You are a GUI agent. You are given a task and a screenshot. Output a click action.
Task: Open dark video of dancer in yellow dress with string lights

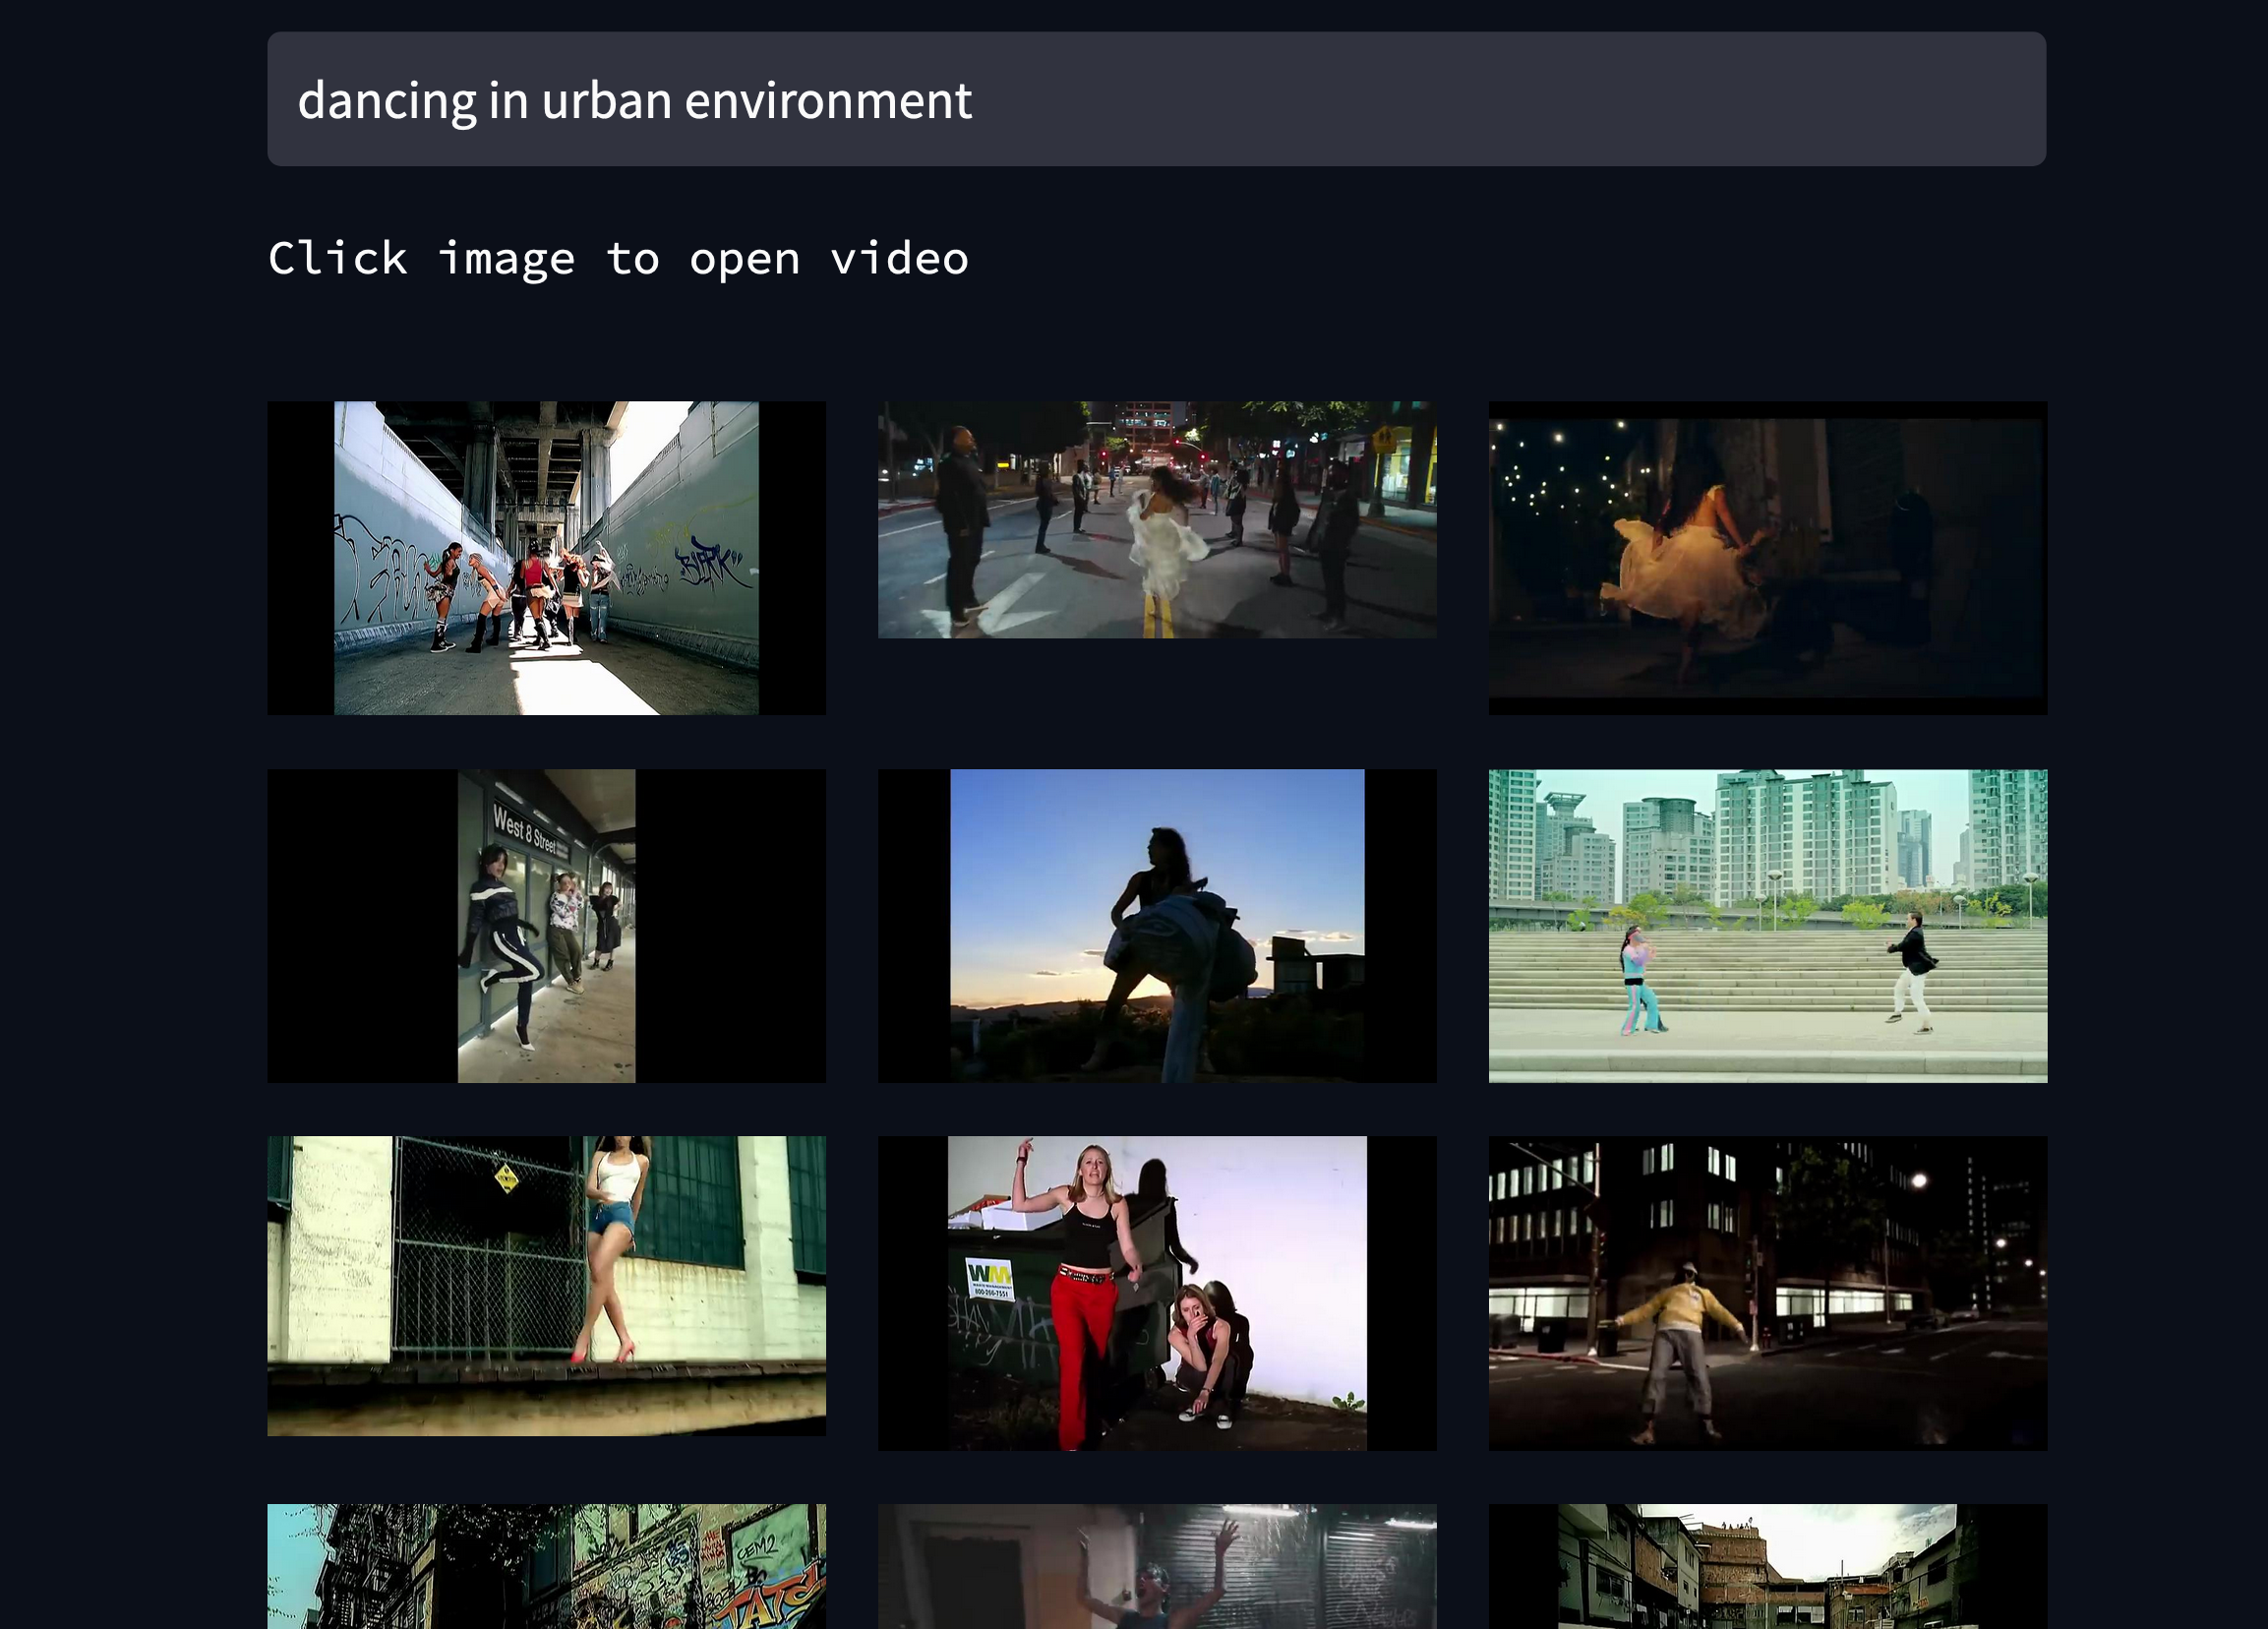coord(1768,558)
